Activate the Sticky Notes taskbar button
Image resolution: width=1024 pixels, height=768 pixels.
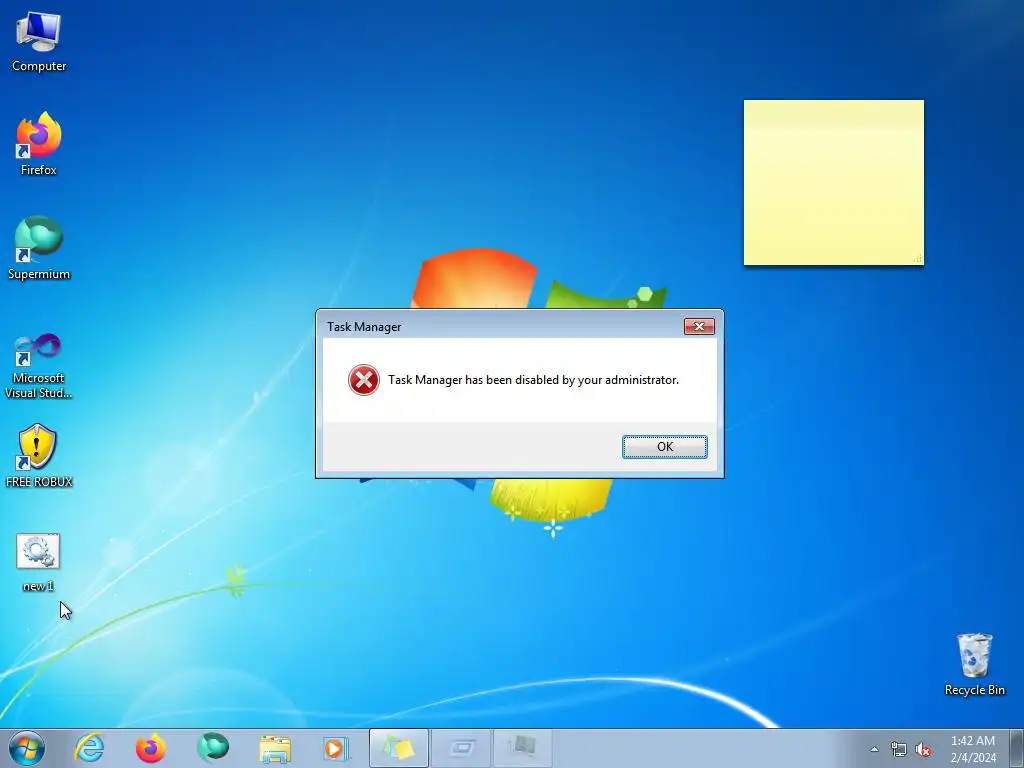(398, 748)
